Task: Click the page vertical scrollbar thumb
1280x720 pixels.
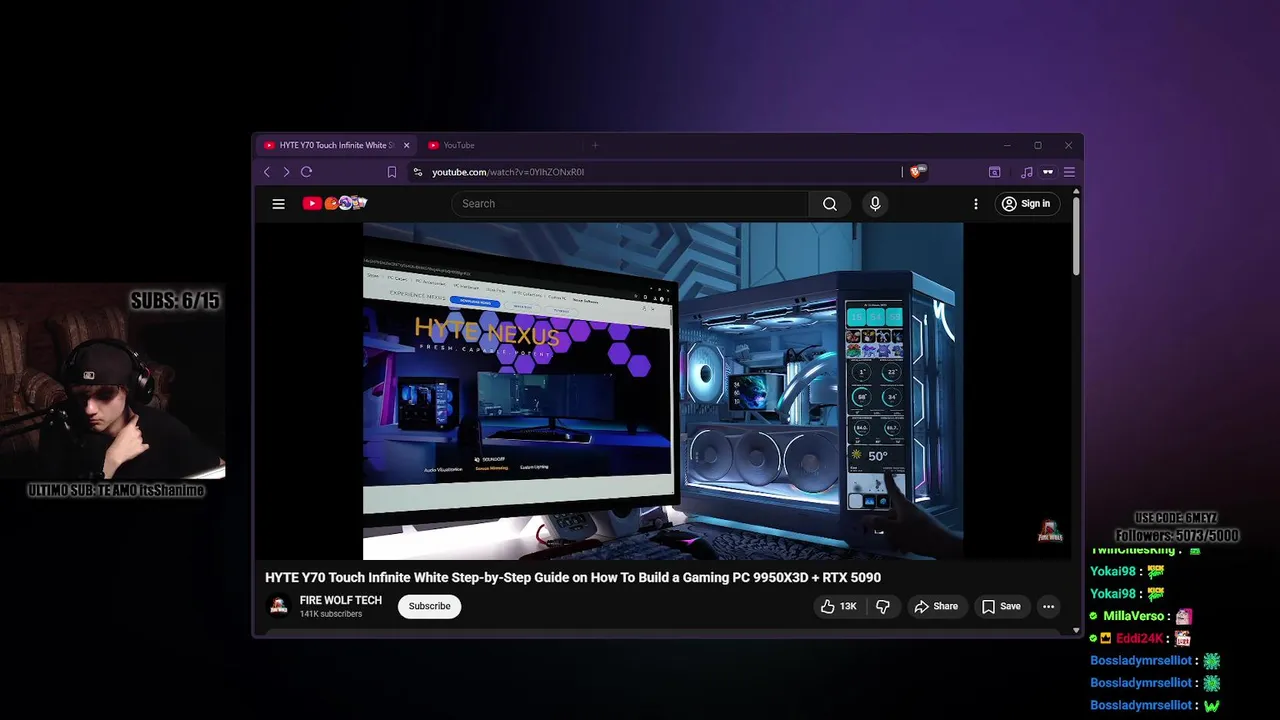Action: click(x=1076, y=235)
